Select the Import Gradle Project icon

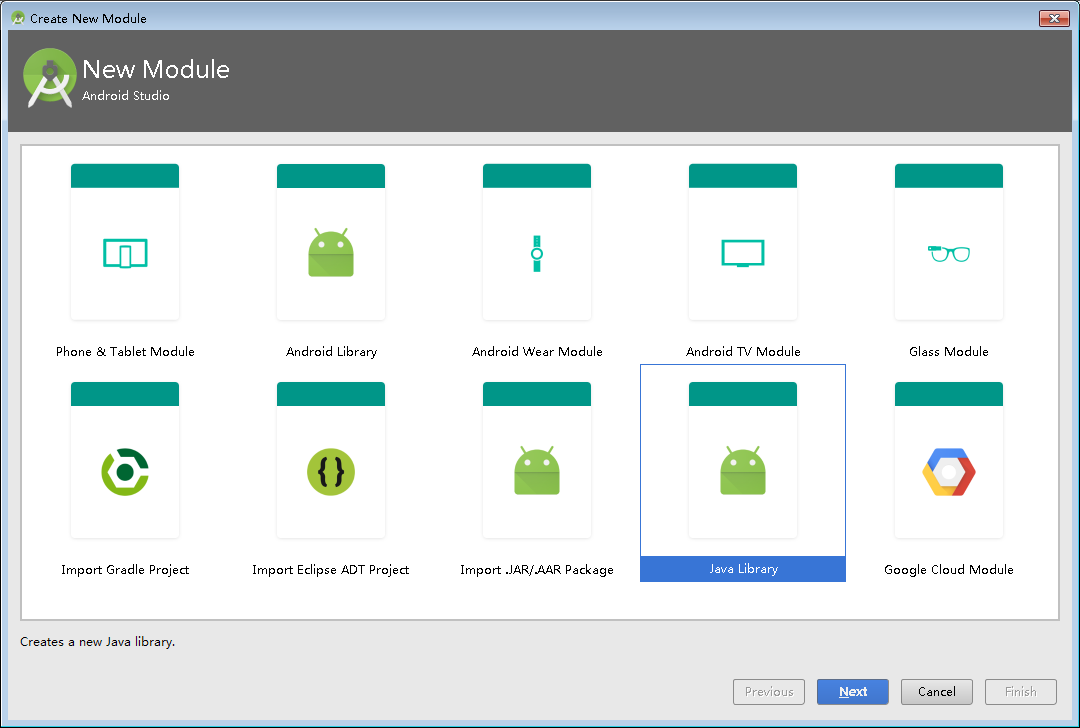pos(125,472)
